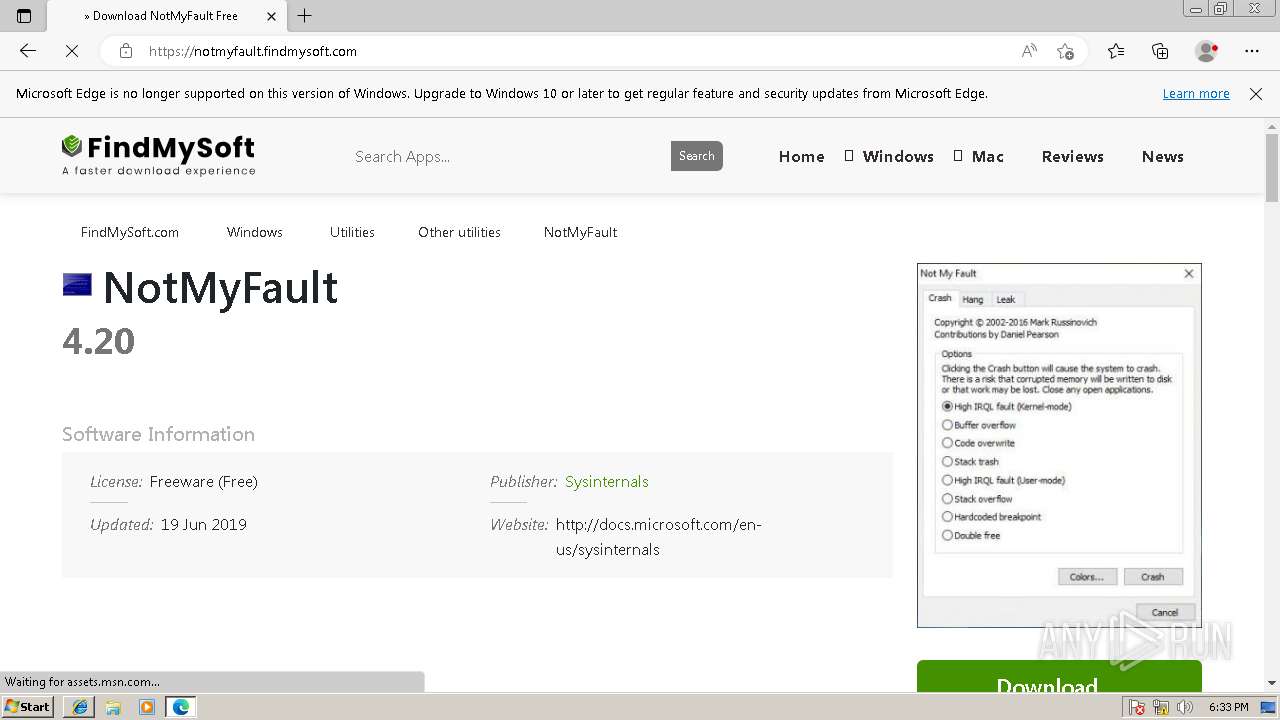
Task: Add this page to favorites star
Action: pyautogui.click(x=1066, y=51)
